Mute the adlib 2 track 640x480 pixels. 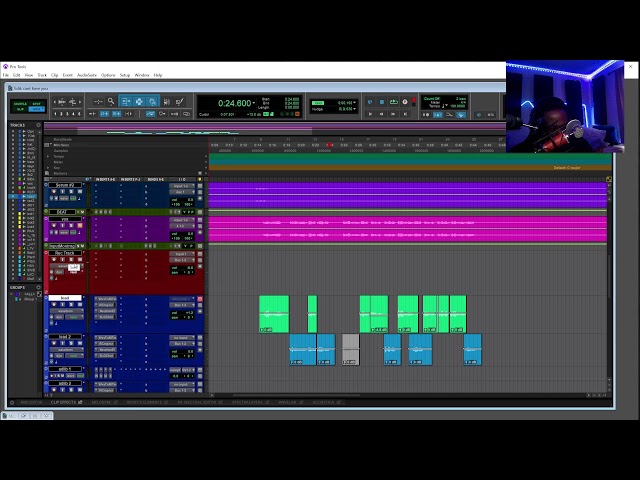pyautogui.click(x=80, y=389)
